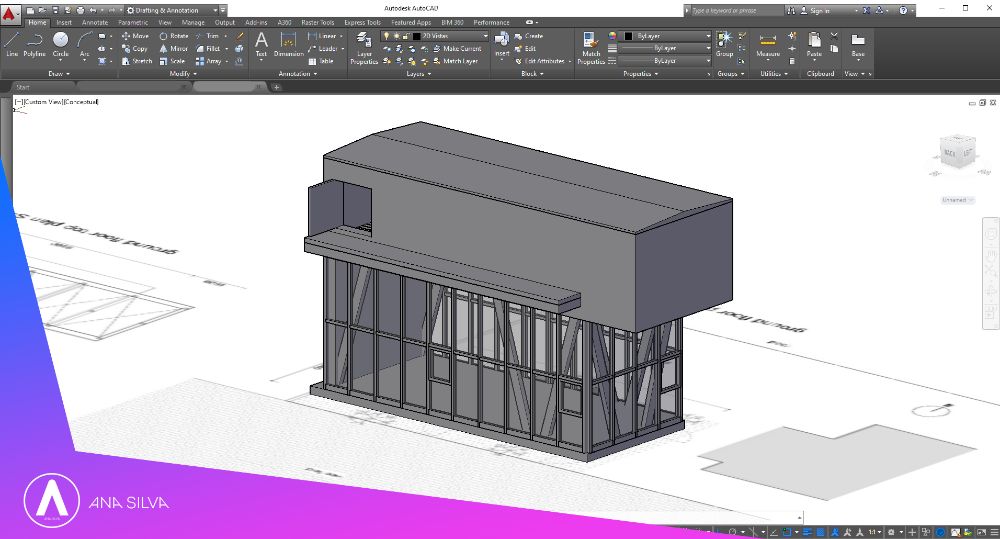Switch to the Start drawing tab
Screen dimensions: 1000x539
[23, 87]
